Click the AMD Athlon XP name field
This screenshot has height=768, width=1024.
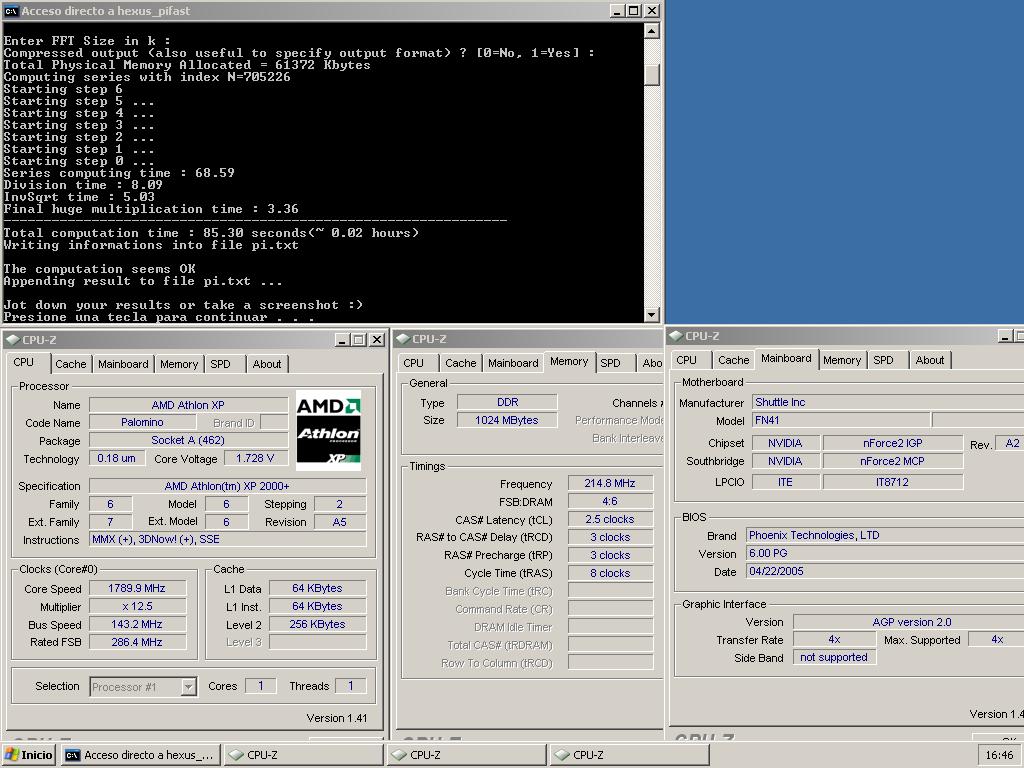(188, 405)
